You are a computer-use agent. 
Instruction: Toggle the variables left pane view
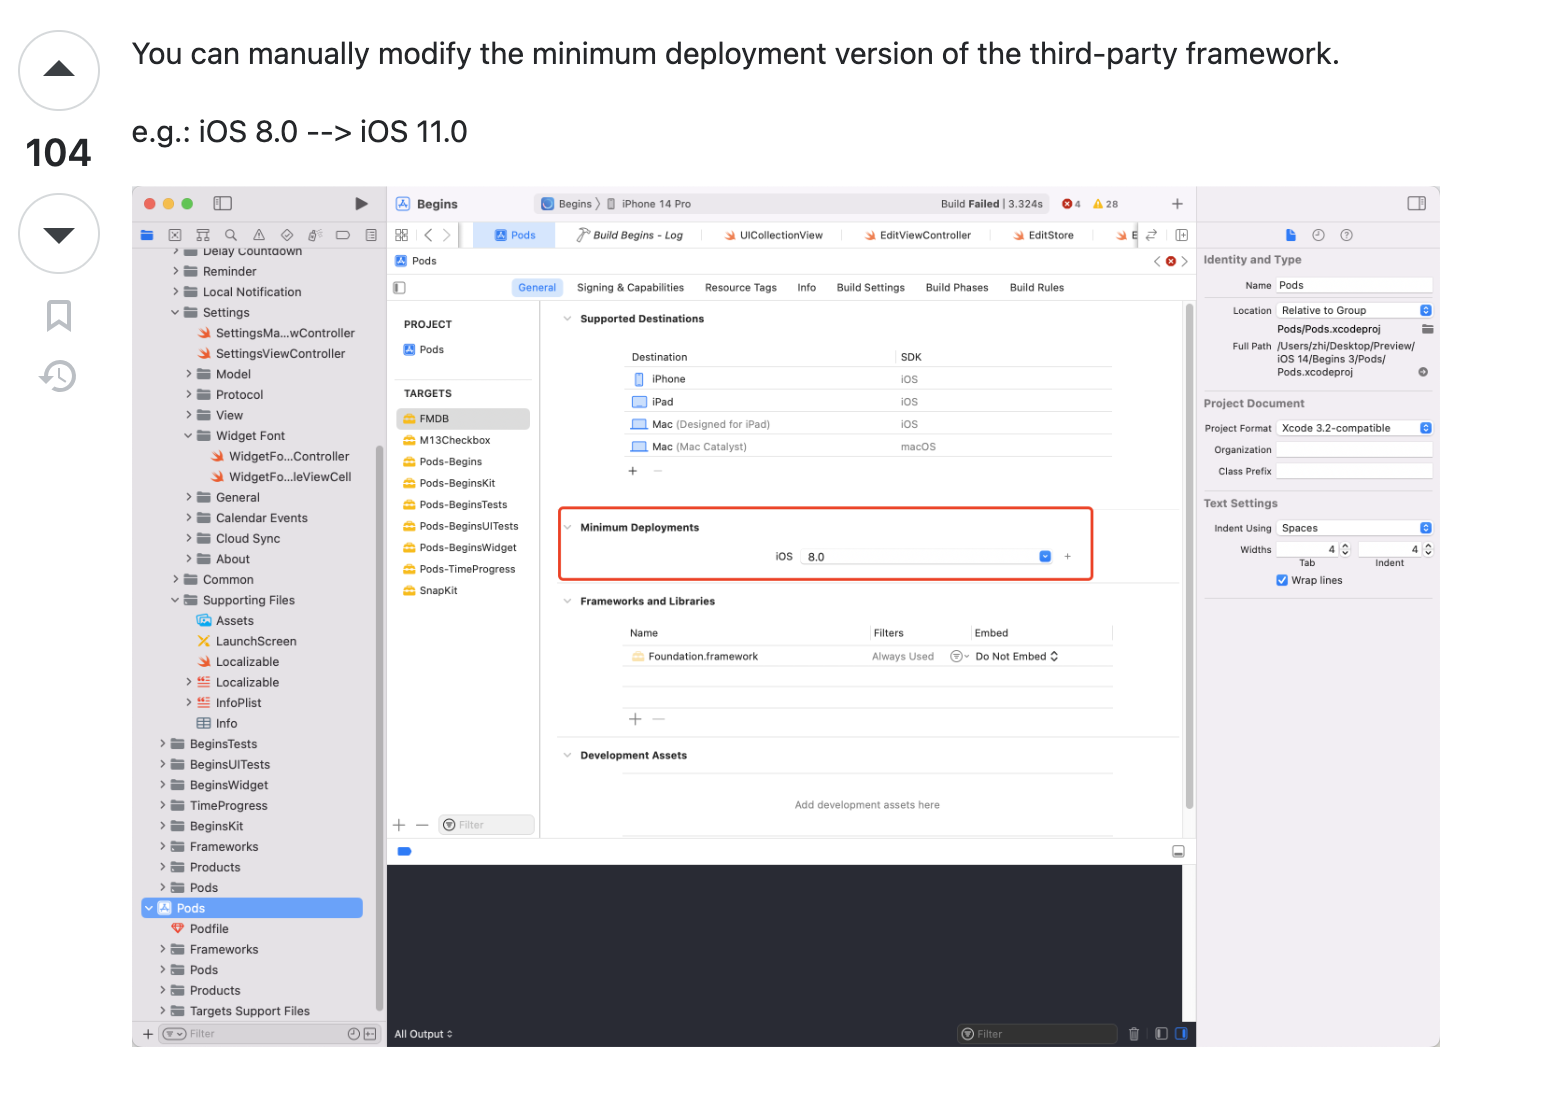1161,1034
